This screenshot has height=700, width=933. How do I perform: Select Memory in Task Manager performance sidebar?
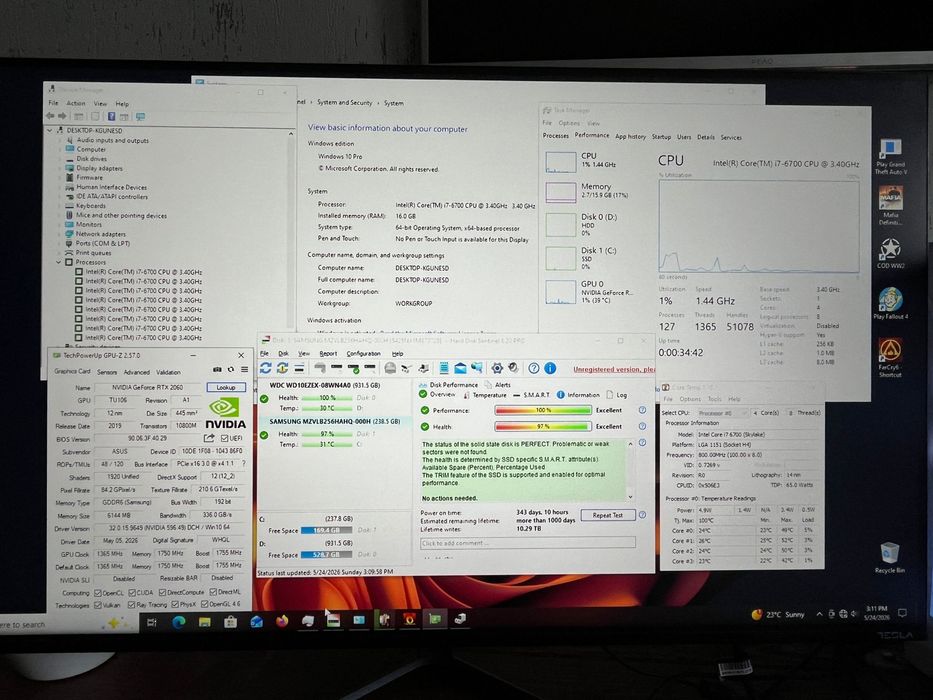(597, 190)
